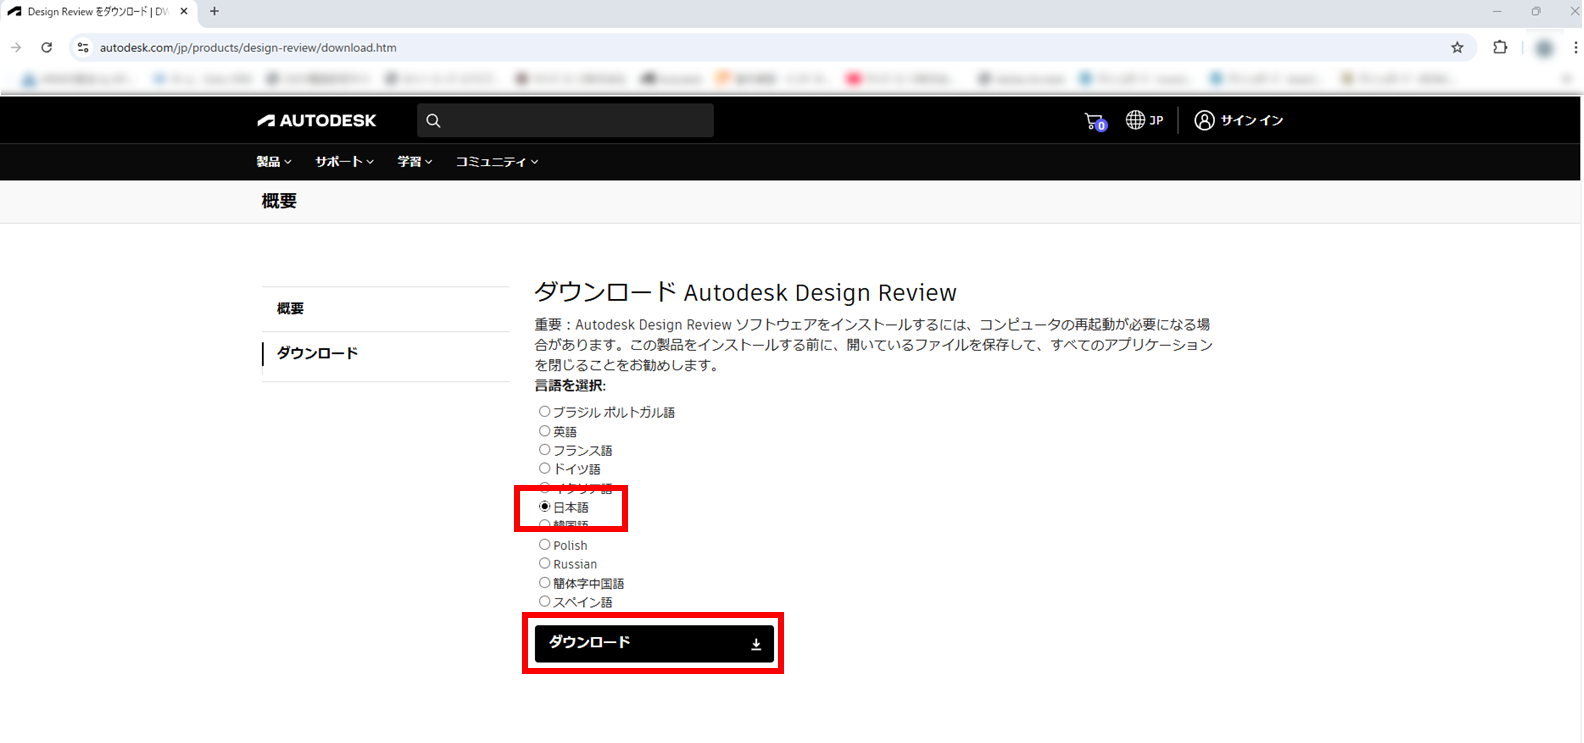1584x743 pixels.
Task: Open a new browser tab
Action: (x=214, y=12)
